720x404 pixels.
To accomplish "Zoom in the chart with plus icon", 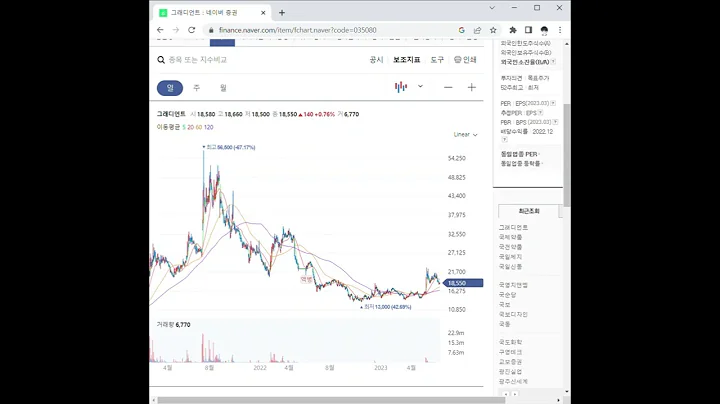I will pyautogui.click(x=472, y=87).
